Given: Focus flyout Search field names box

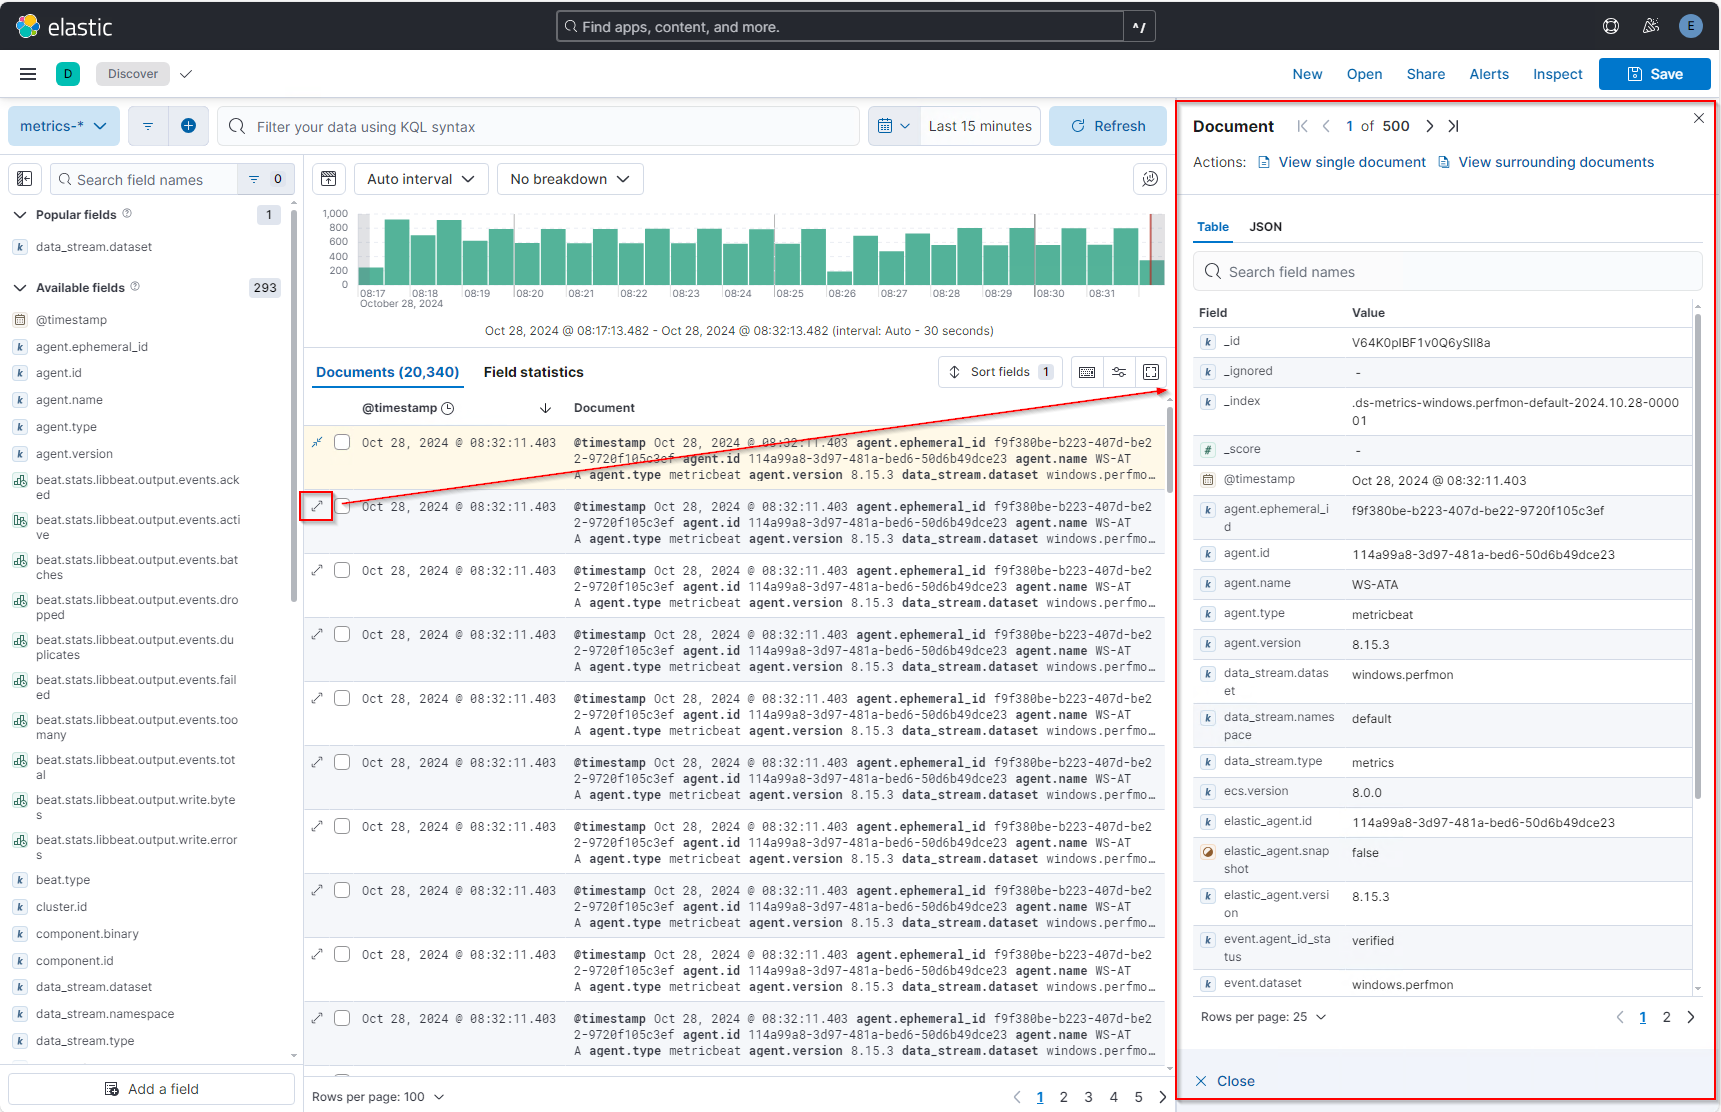Looking at the screenshot, I should point(1448,272).
